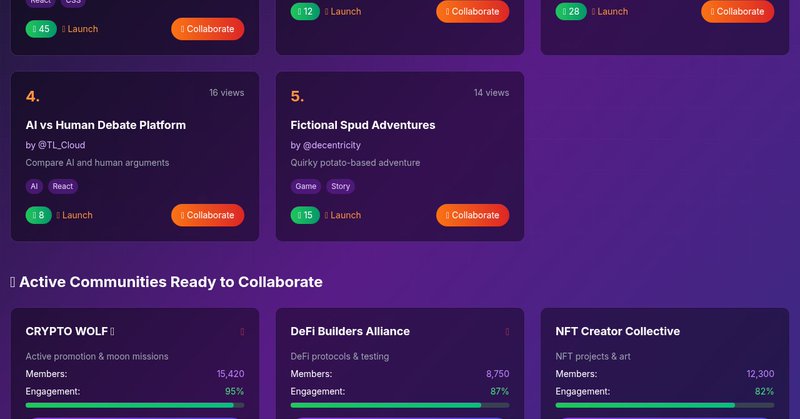
Task: Click Collaborate next to the 12 badge
Action: 472,11
